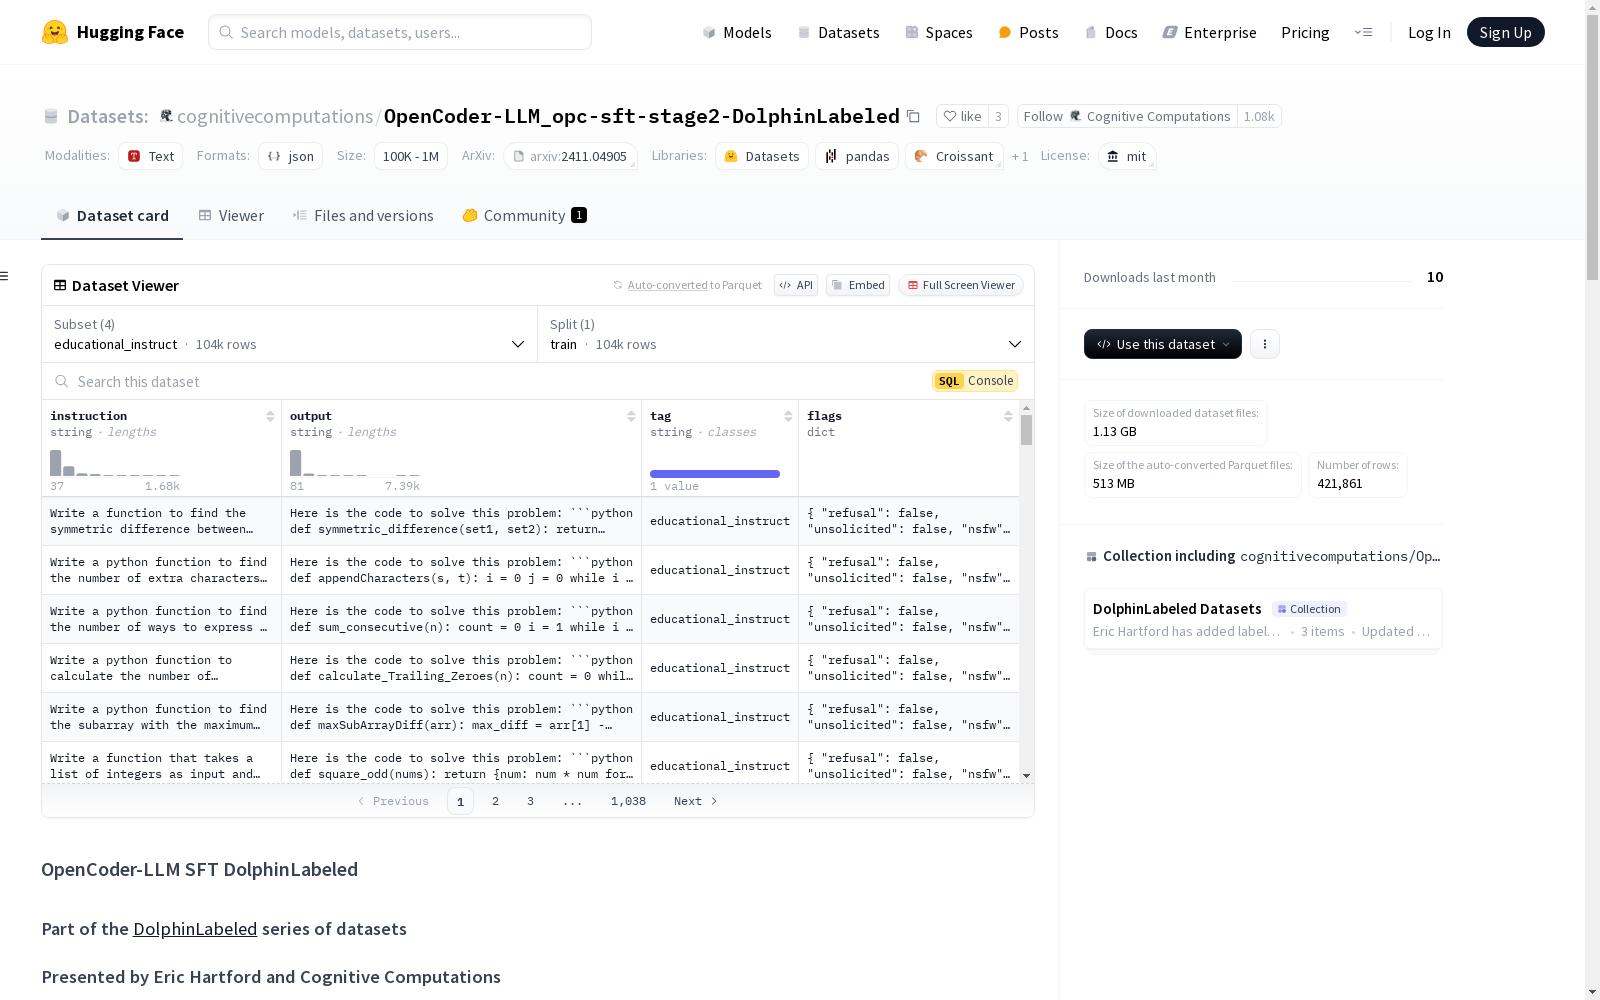The image size is (1600, 1000).
Task: Click the table vertical scrollbar thumb
Action: coord(1026,430)
